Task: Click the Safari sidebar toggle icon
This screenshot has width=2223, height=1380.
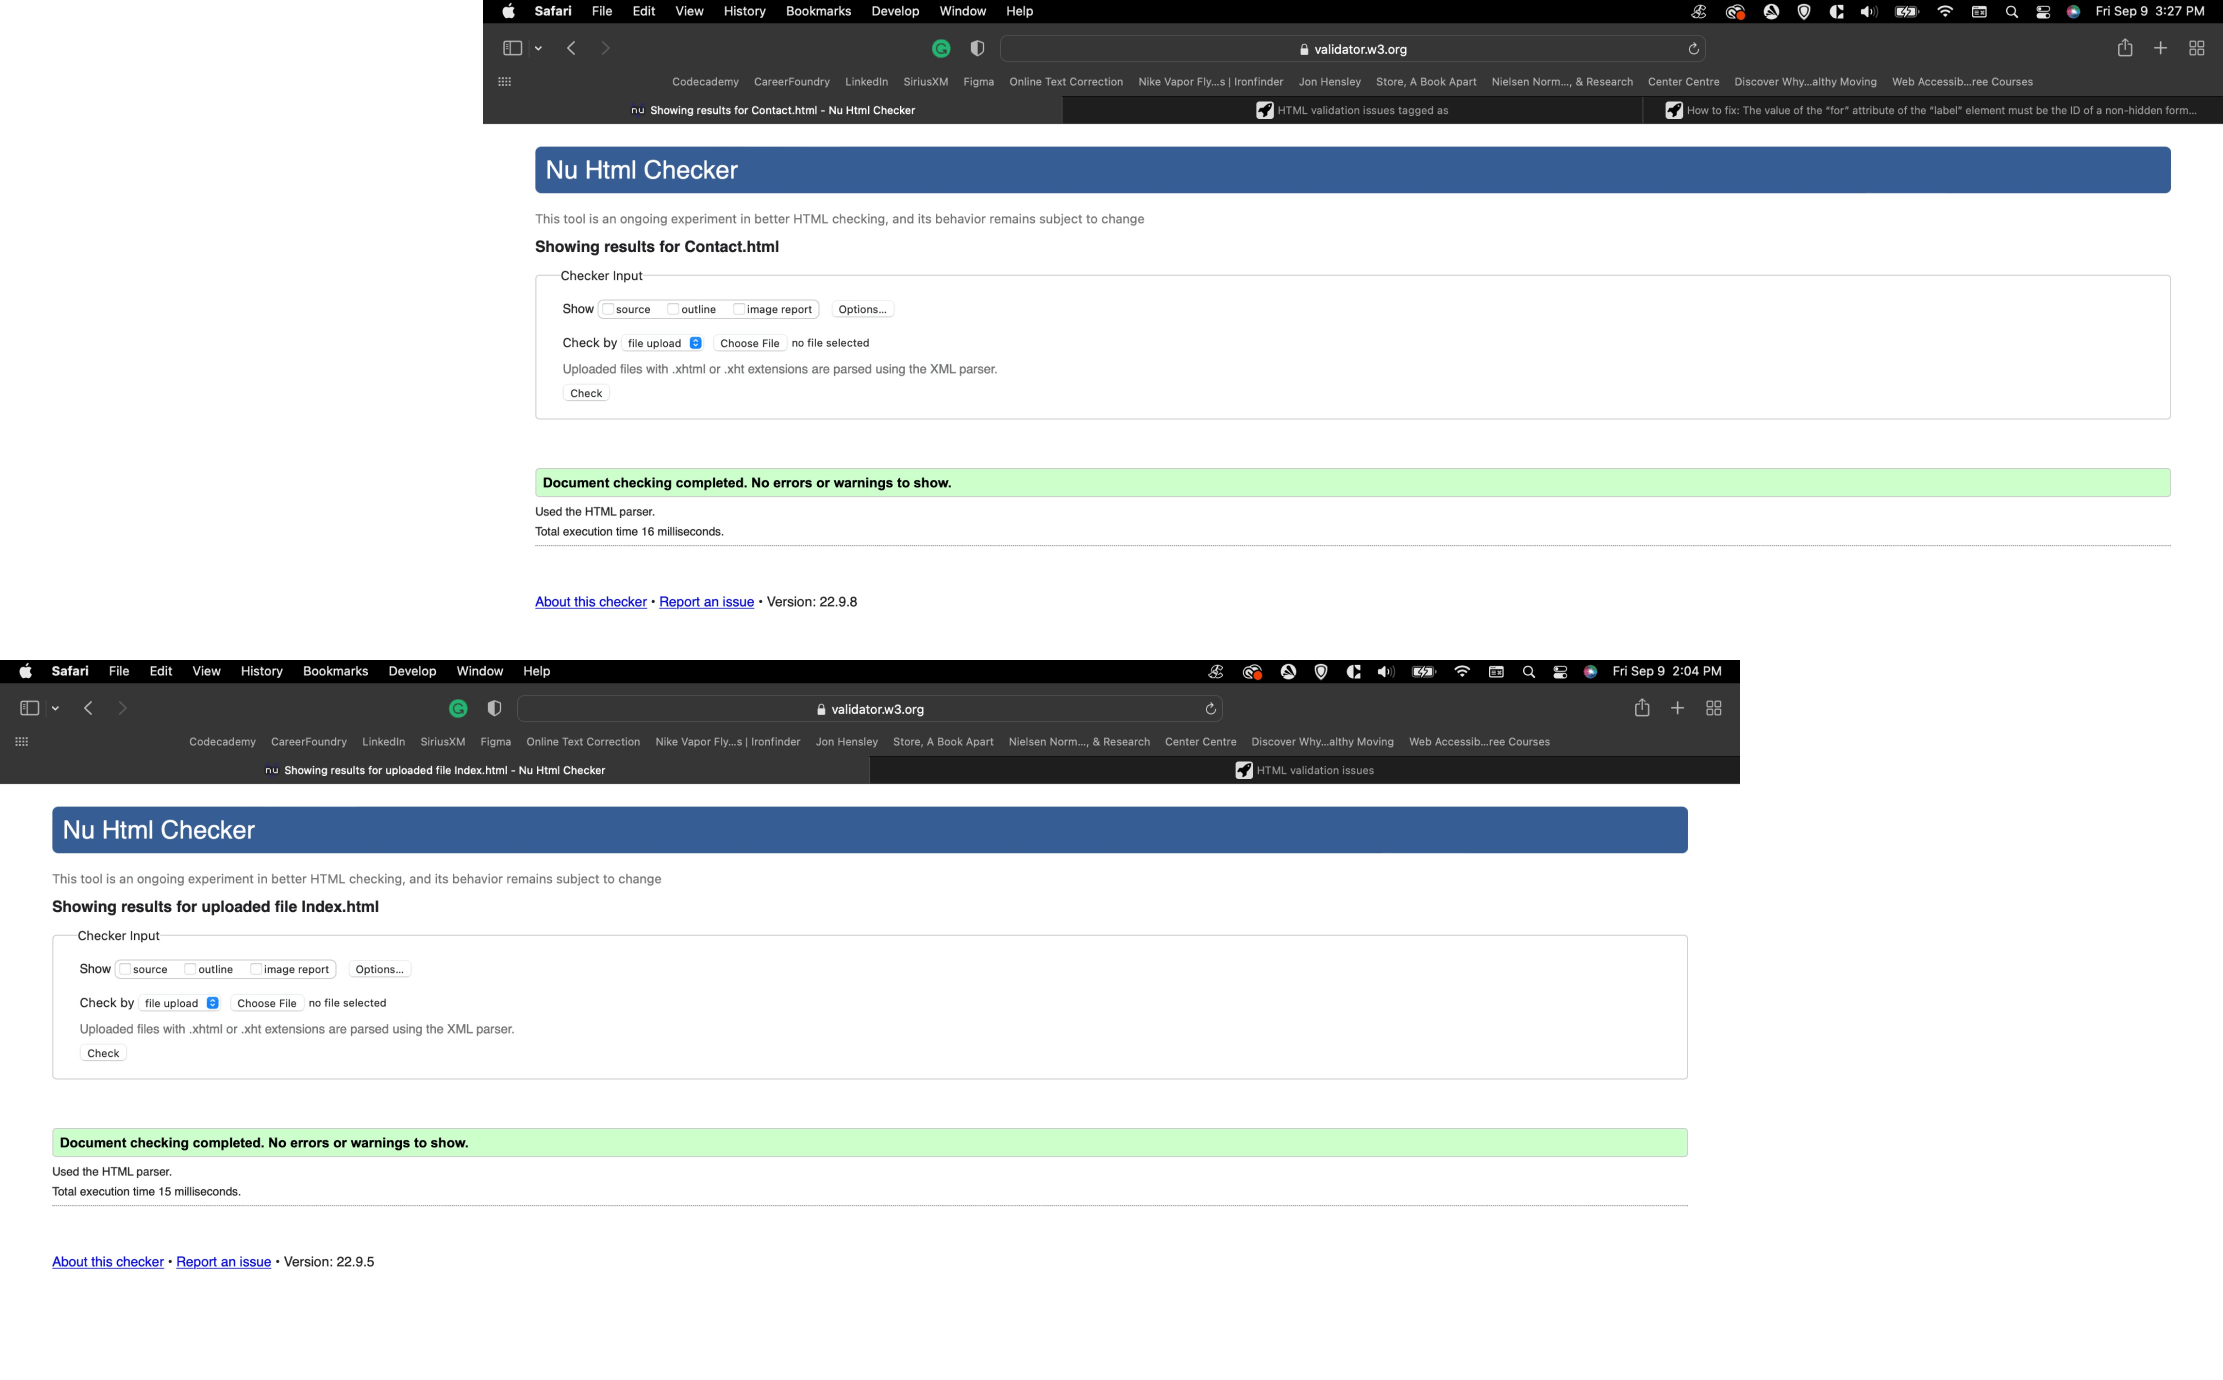Action: (508, 48)
